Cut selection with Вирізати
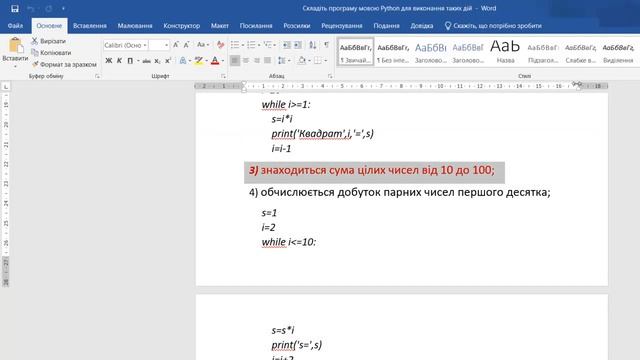 49,41
